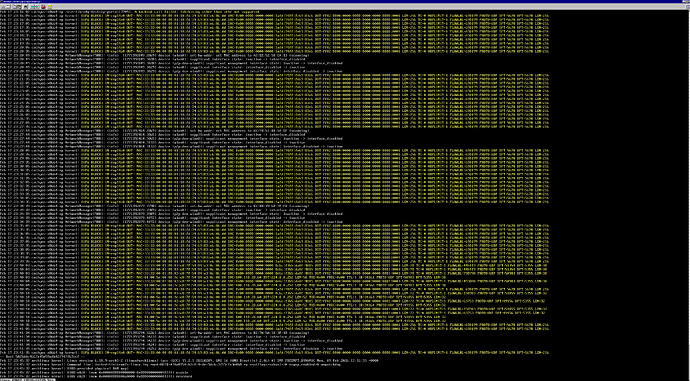Viewport: 690px width, 381px height.
Task: Click the red icon in the toolbar
Action: click(x=43, y=7)
